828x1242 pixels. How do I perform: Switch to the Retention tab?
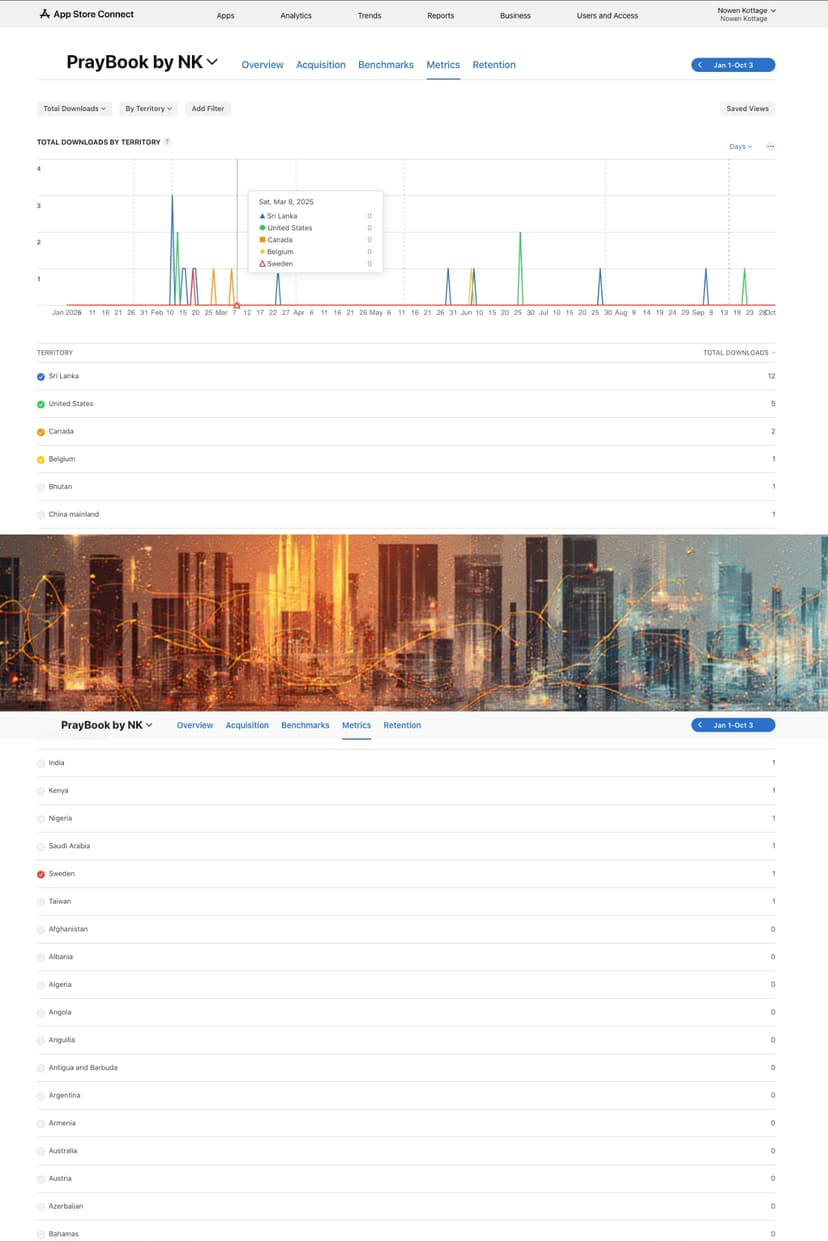click(x=494, y=65)
